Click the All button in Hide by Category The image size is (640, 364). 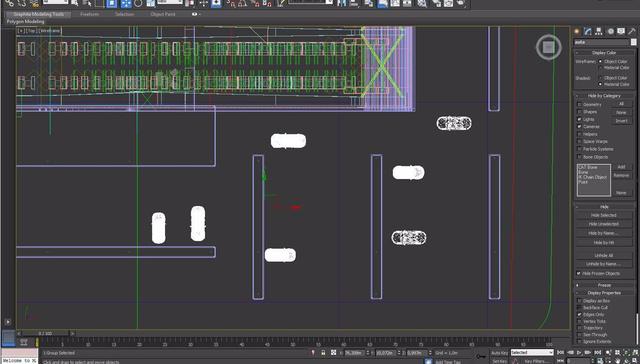pyautogui.click(x=621, y=104)
